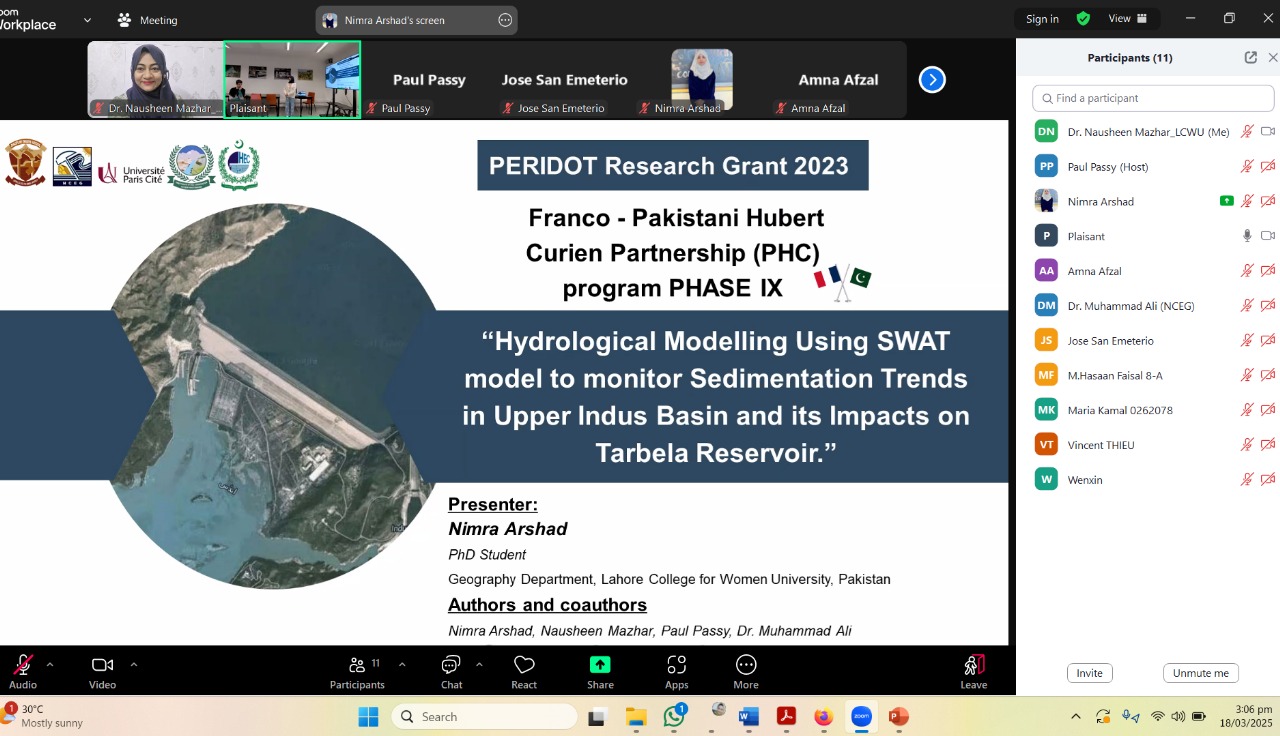This screenshot has height=736, width=1280.
Task: Close the Participants panel
Action: click(x=1273, y=58)
